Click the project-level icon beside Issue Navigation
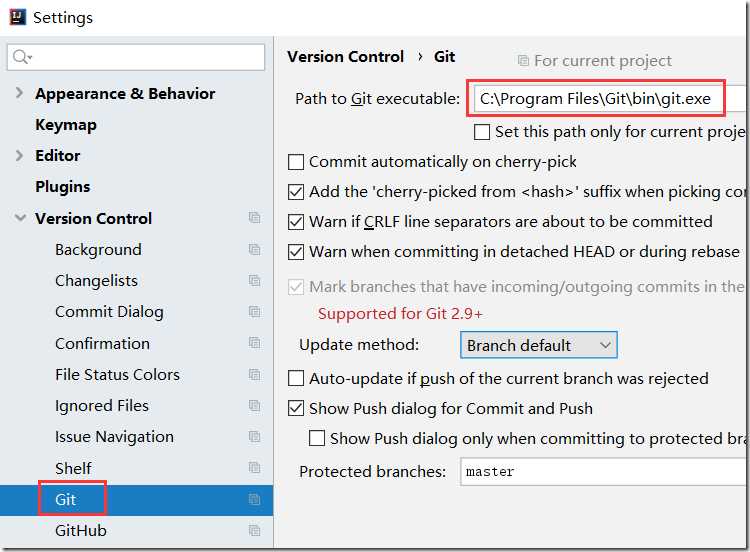The width and height of the screenshot is (750, 552). coord(255,437)
